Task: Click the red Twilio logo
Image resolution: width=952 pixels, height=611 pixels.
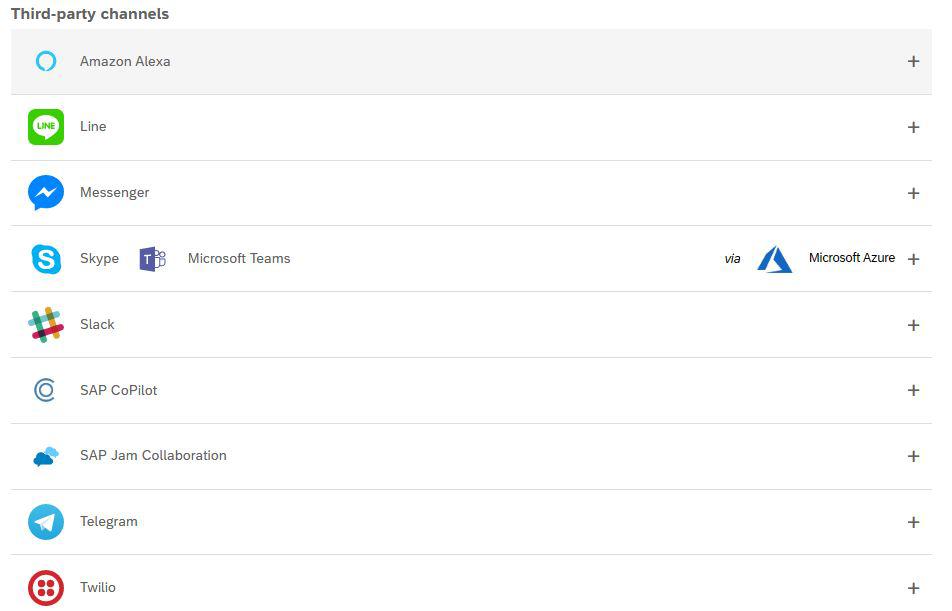Action: click(46, 588)
